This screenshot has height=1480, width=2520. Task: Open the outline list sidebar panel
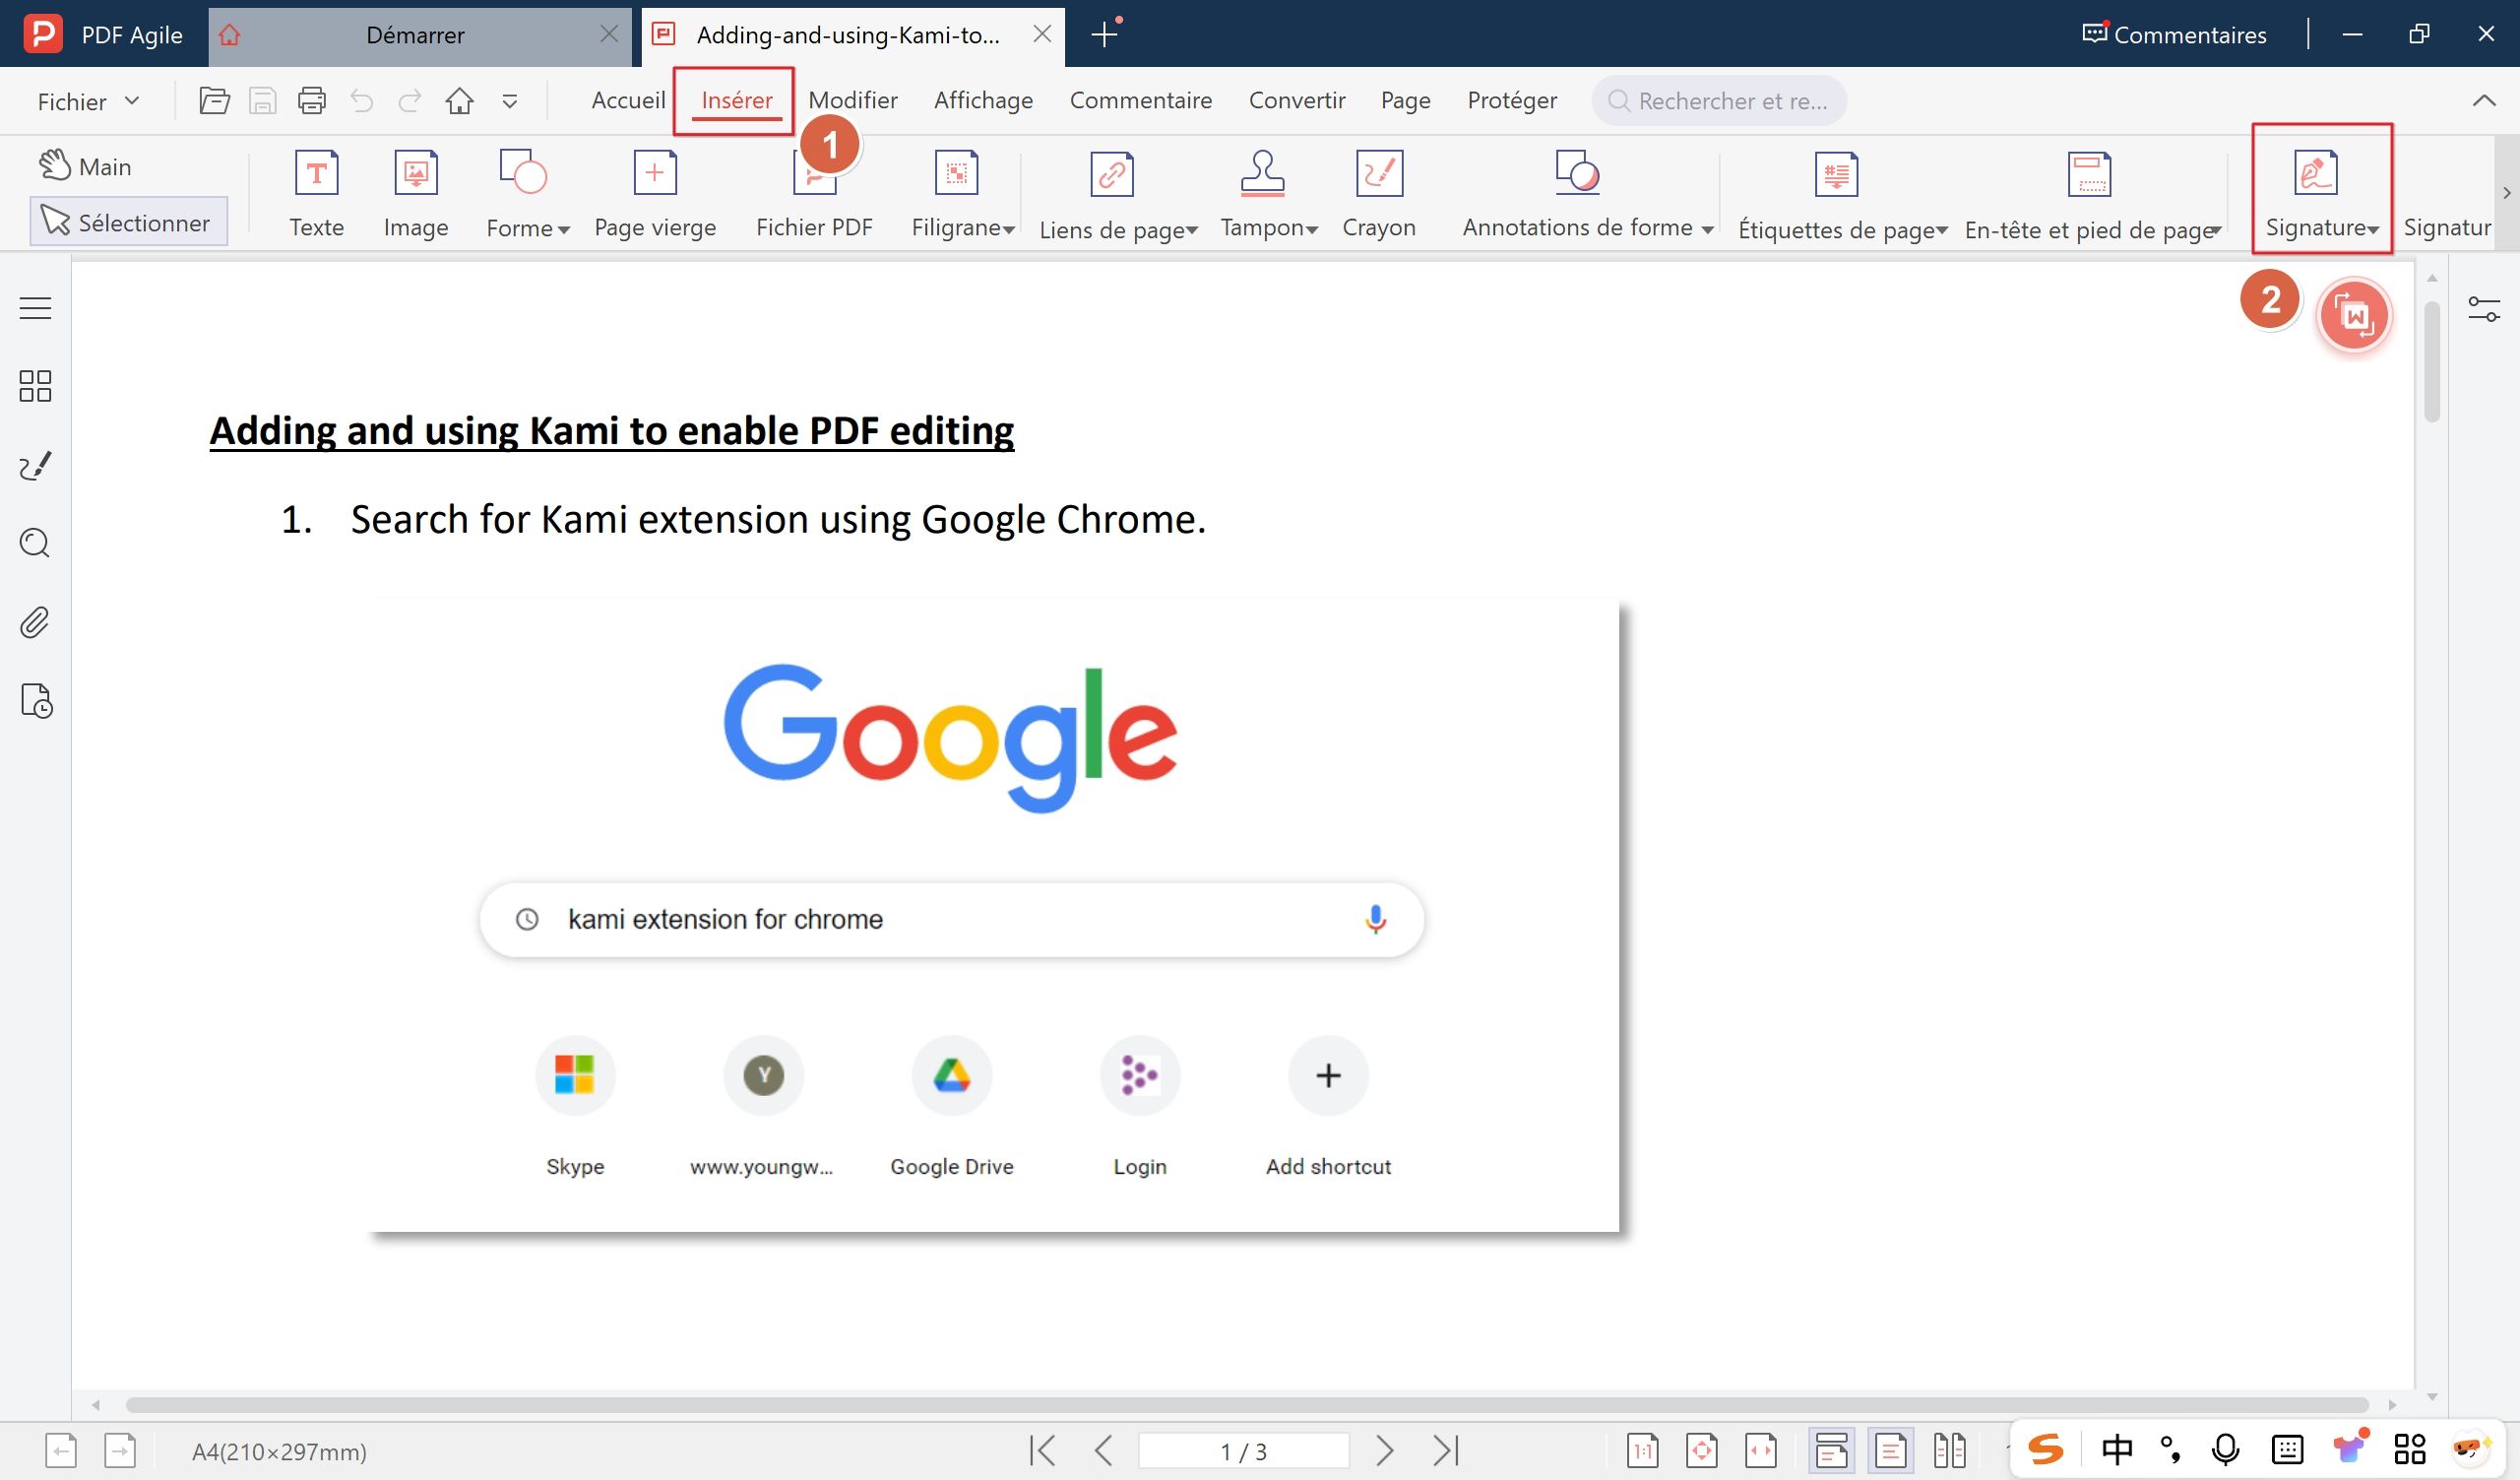[35, 308]
